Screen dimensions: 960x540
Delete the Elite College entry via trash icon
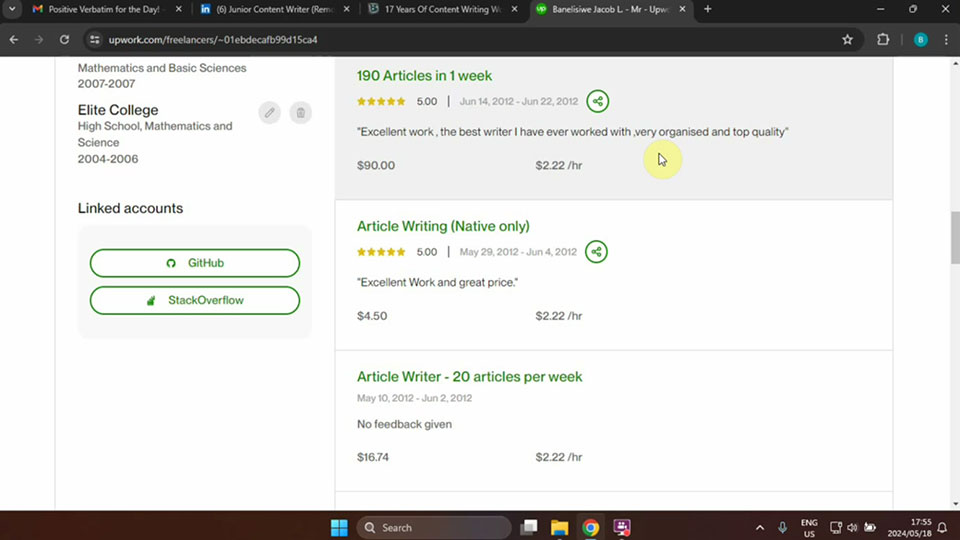301,113
